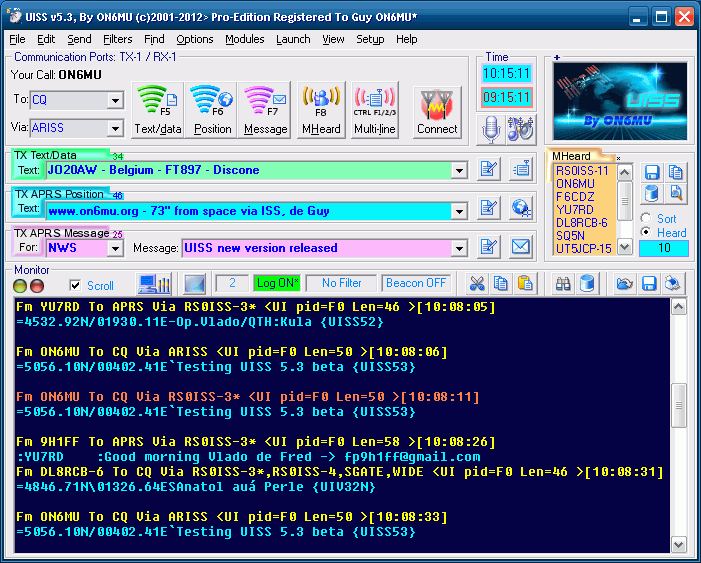The image size is (701, 563).
Task: Save the MHeard list with floppy icon
Action: pyautogui.click(x=651, y=172)
